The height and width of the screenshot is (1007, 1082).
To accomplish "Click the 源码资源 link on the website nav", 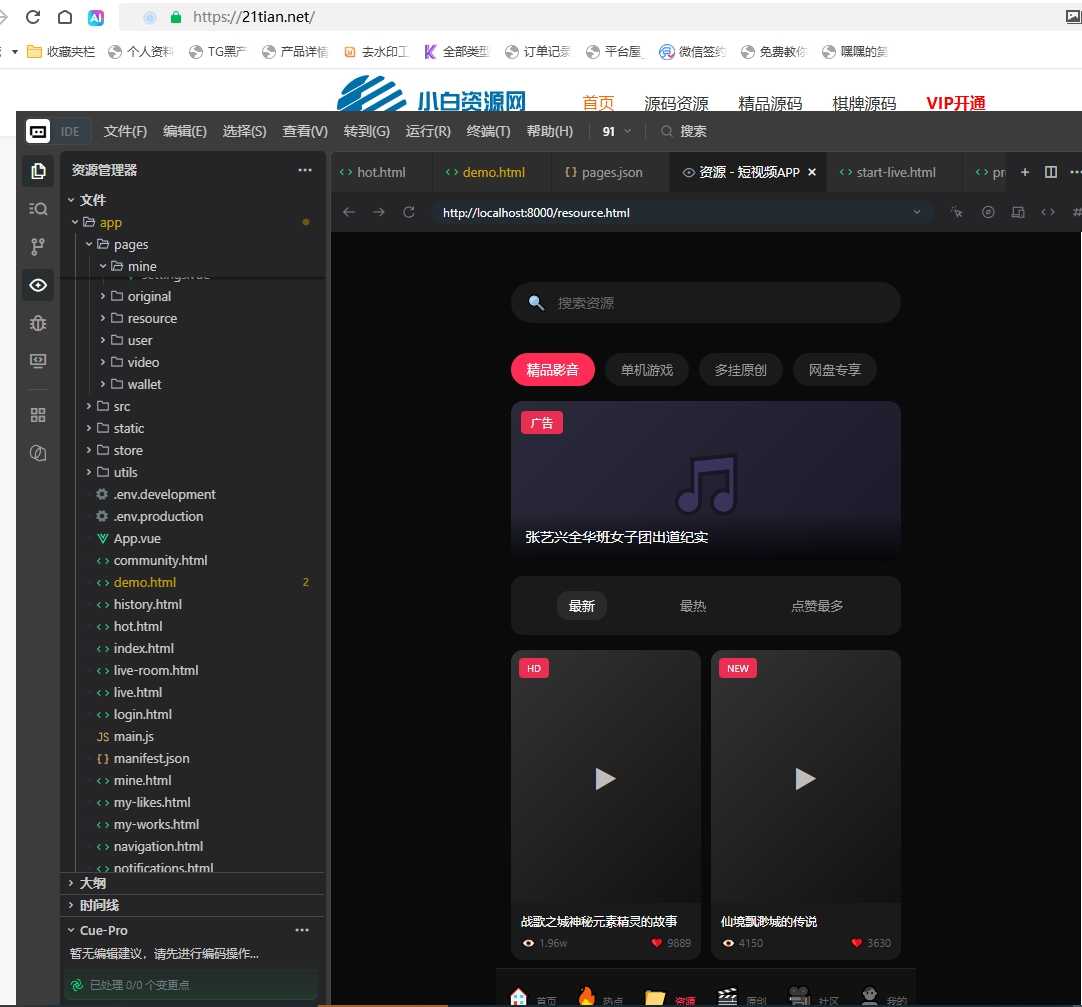I will (676, 103).
